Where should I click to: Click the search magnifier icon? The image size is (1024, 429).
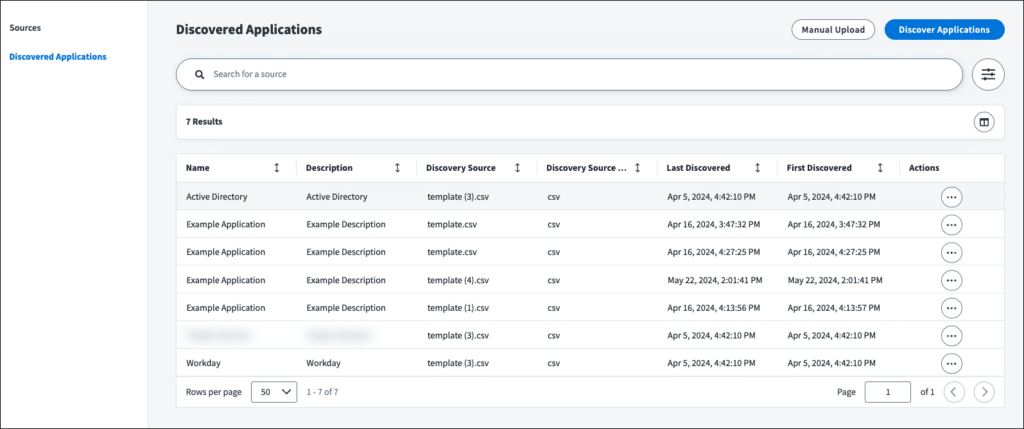(199, 74)
